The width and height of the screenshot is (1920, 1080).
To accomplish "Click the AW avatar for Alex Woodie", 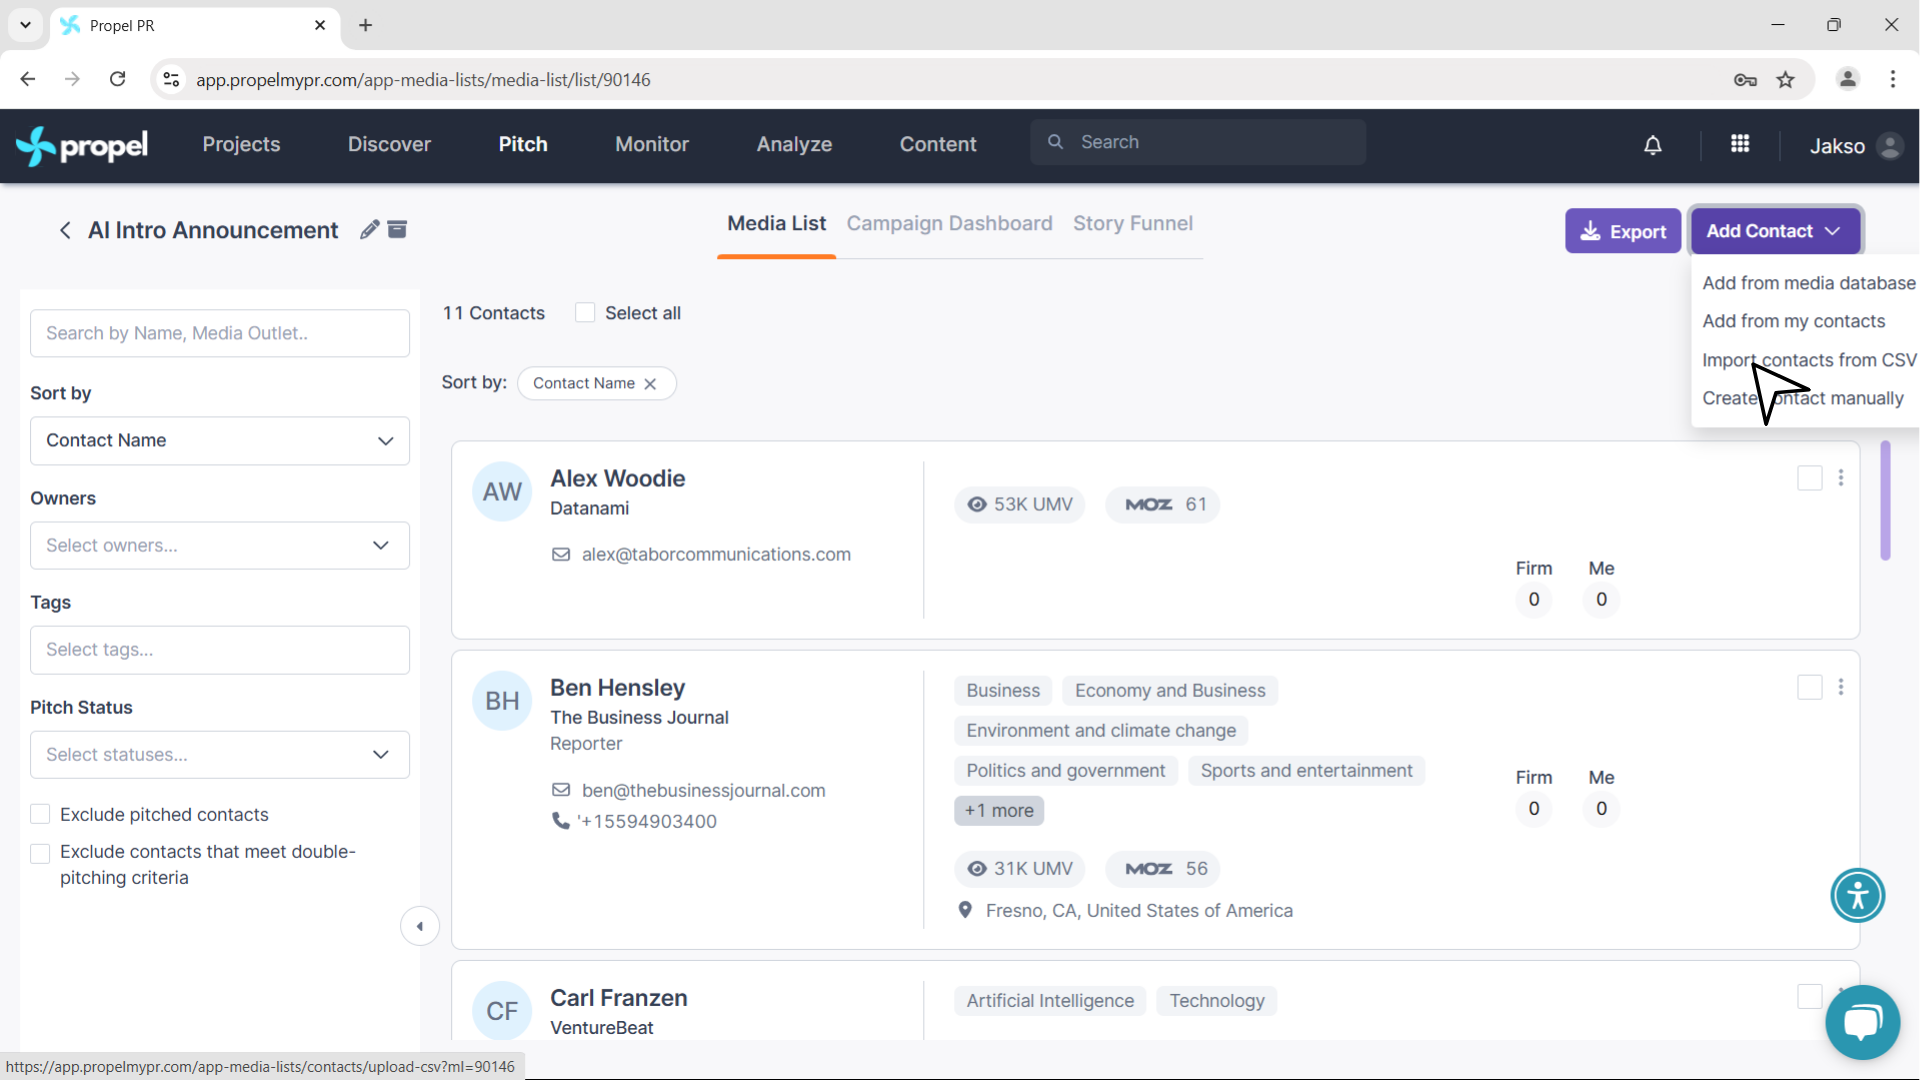I will (x=502, y=492).
